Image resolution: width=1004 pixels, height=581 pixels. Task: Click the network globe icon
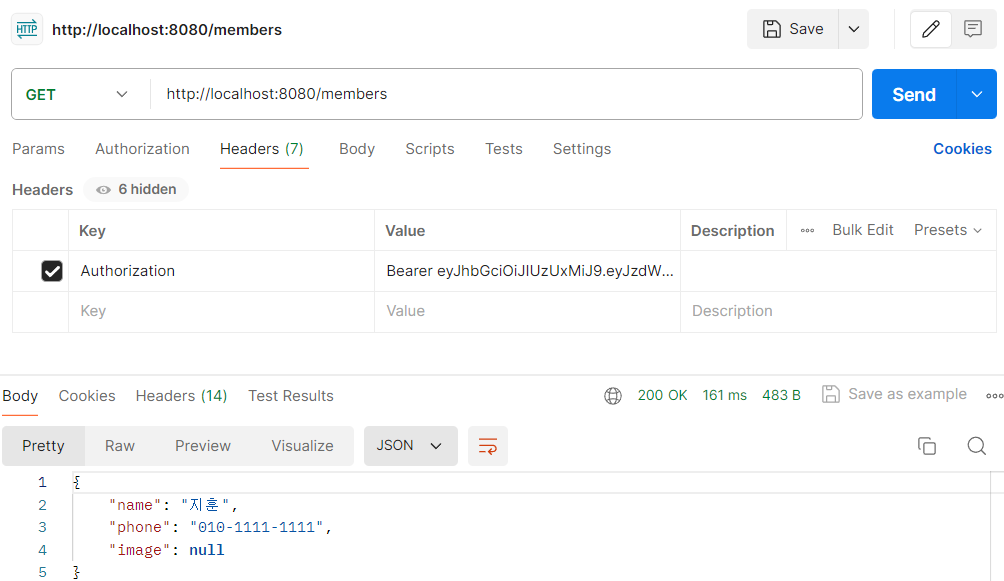pos(613,396)
